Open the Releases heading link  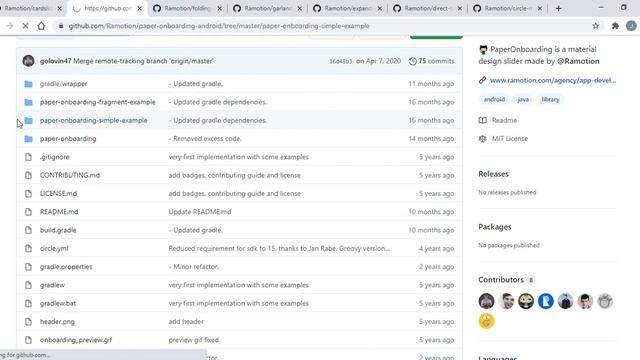(x=493, y=174)
